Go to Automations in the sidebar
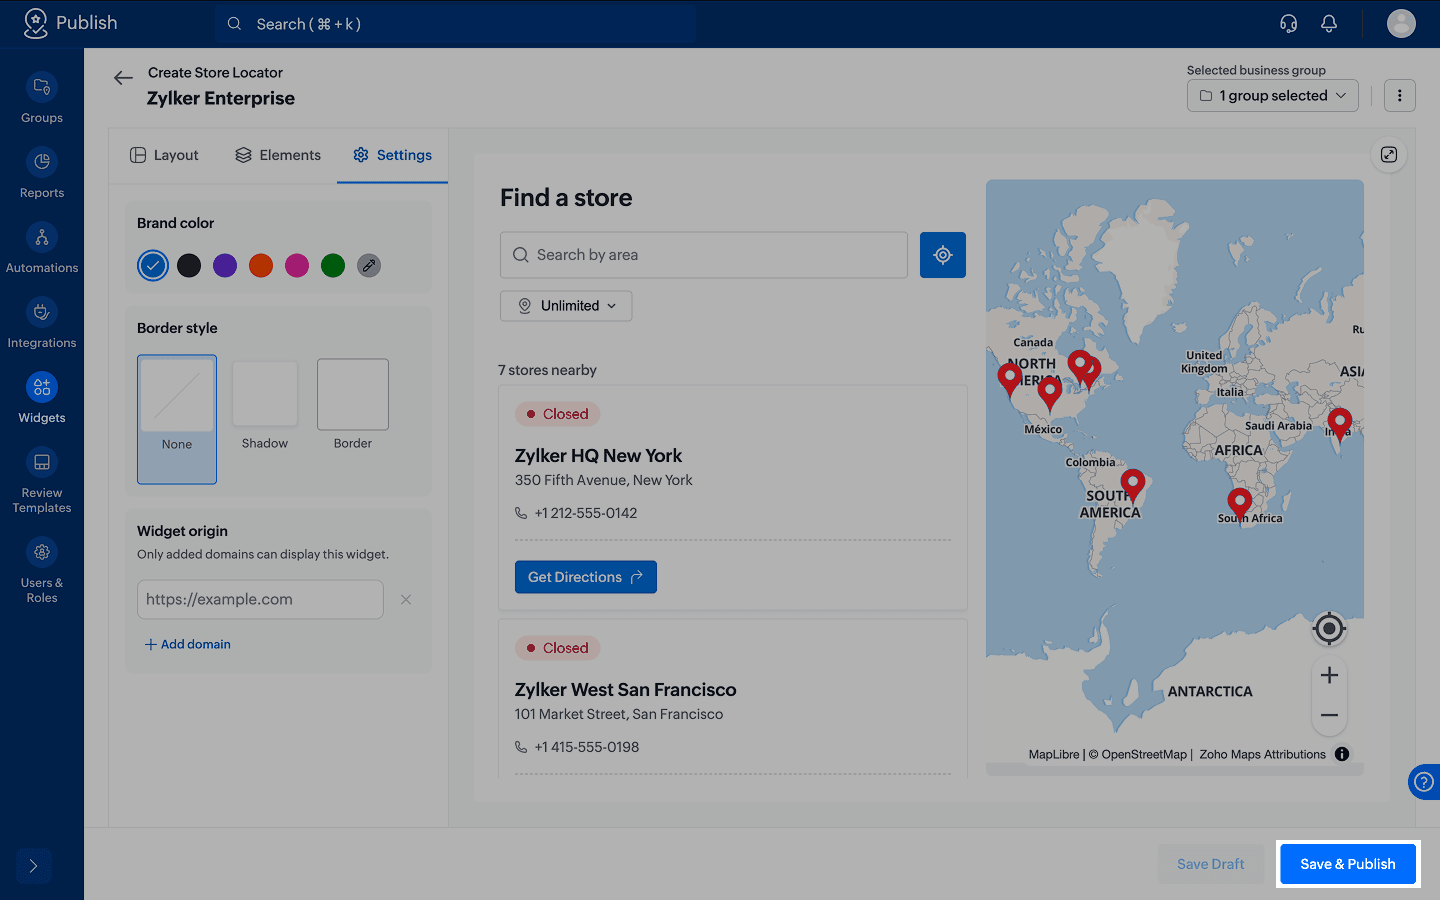 pyautogui.click(x=42, y=249)
